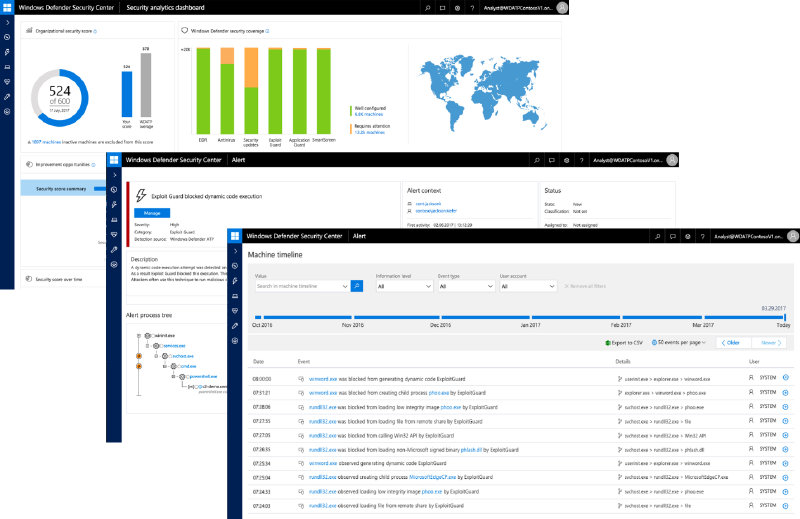The image size is (800, 519).
Task: Click the Windows logo in the Machine timeline window
Action: point(236,236)
